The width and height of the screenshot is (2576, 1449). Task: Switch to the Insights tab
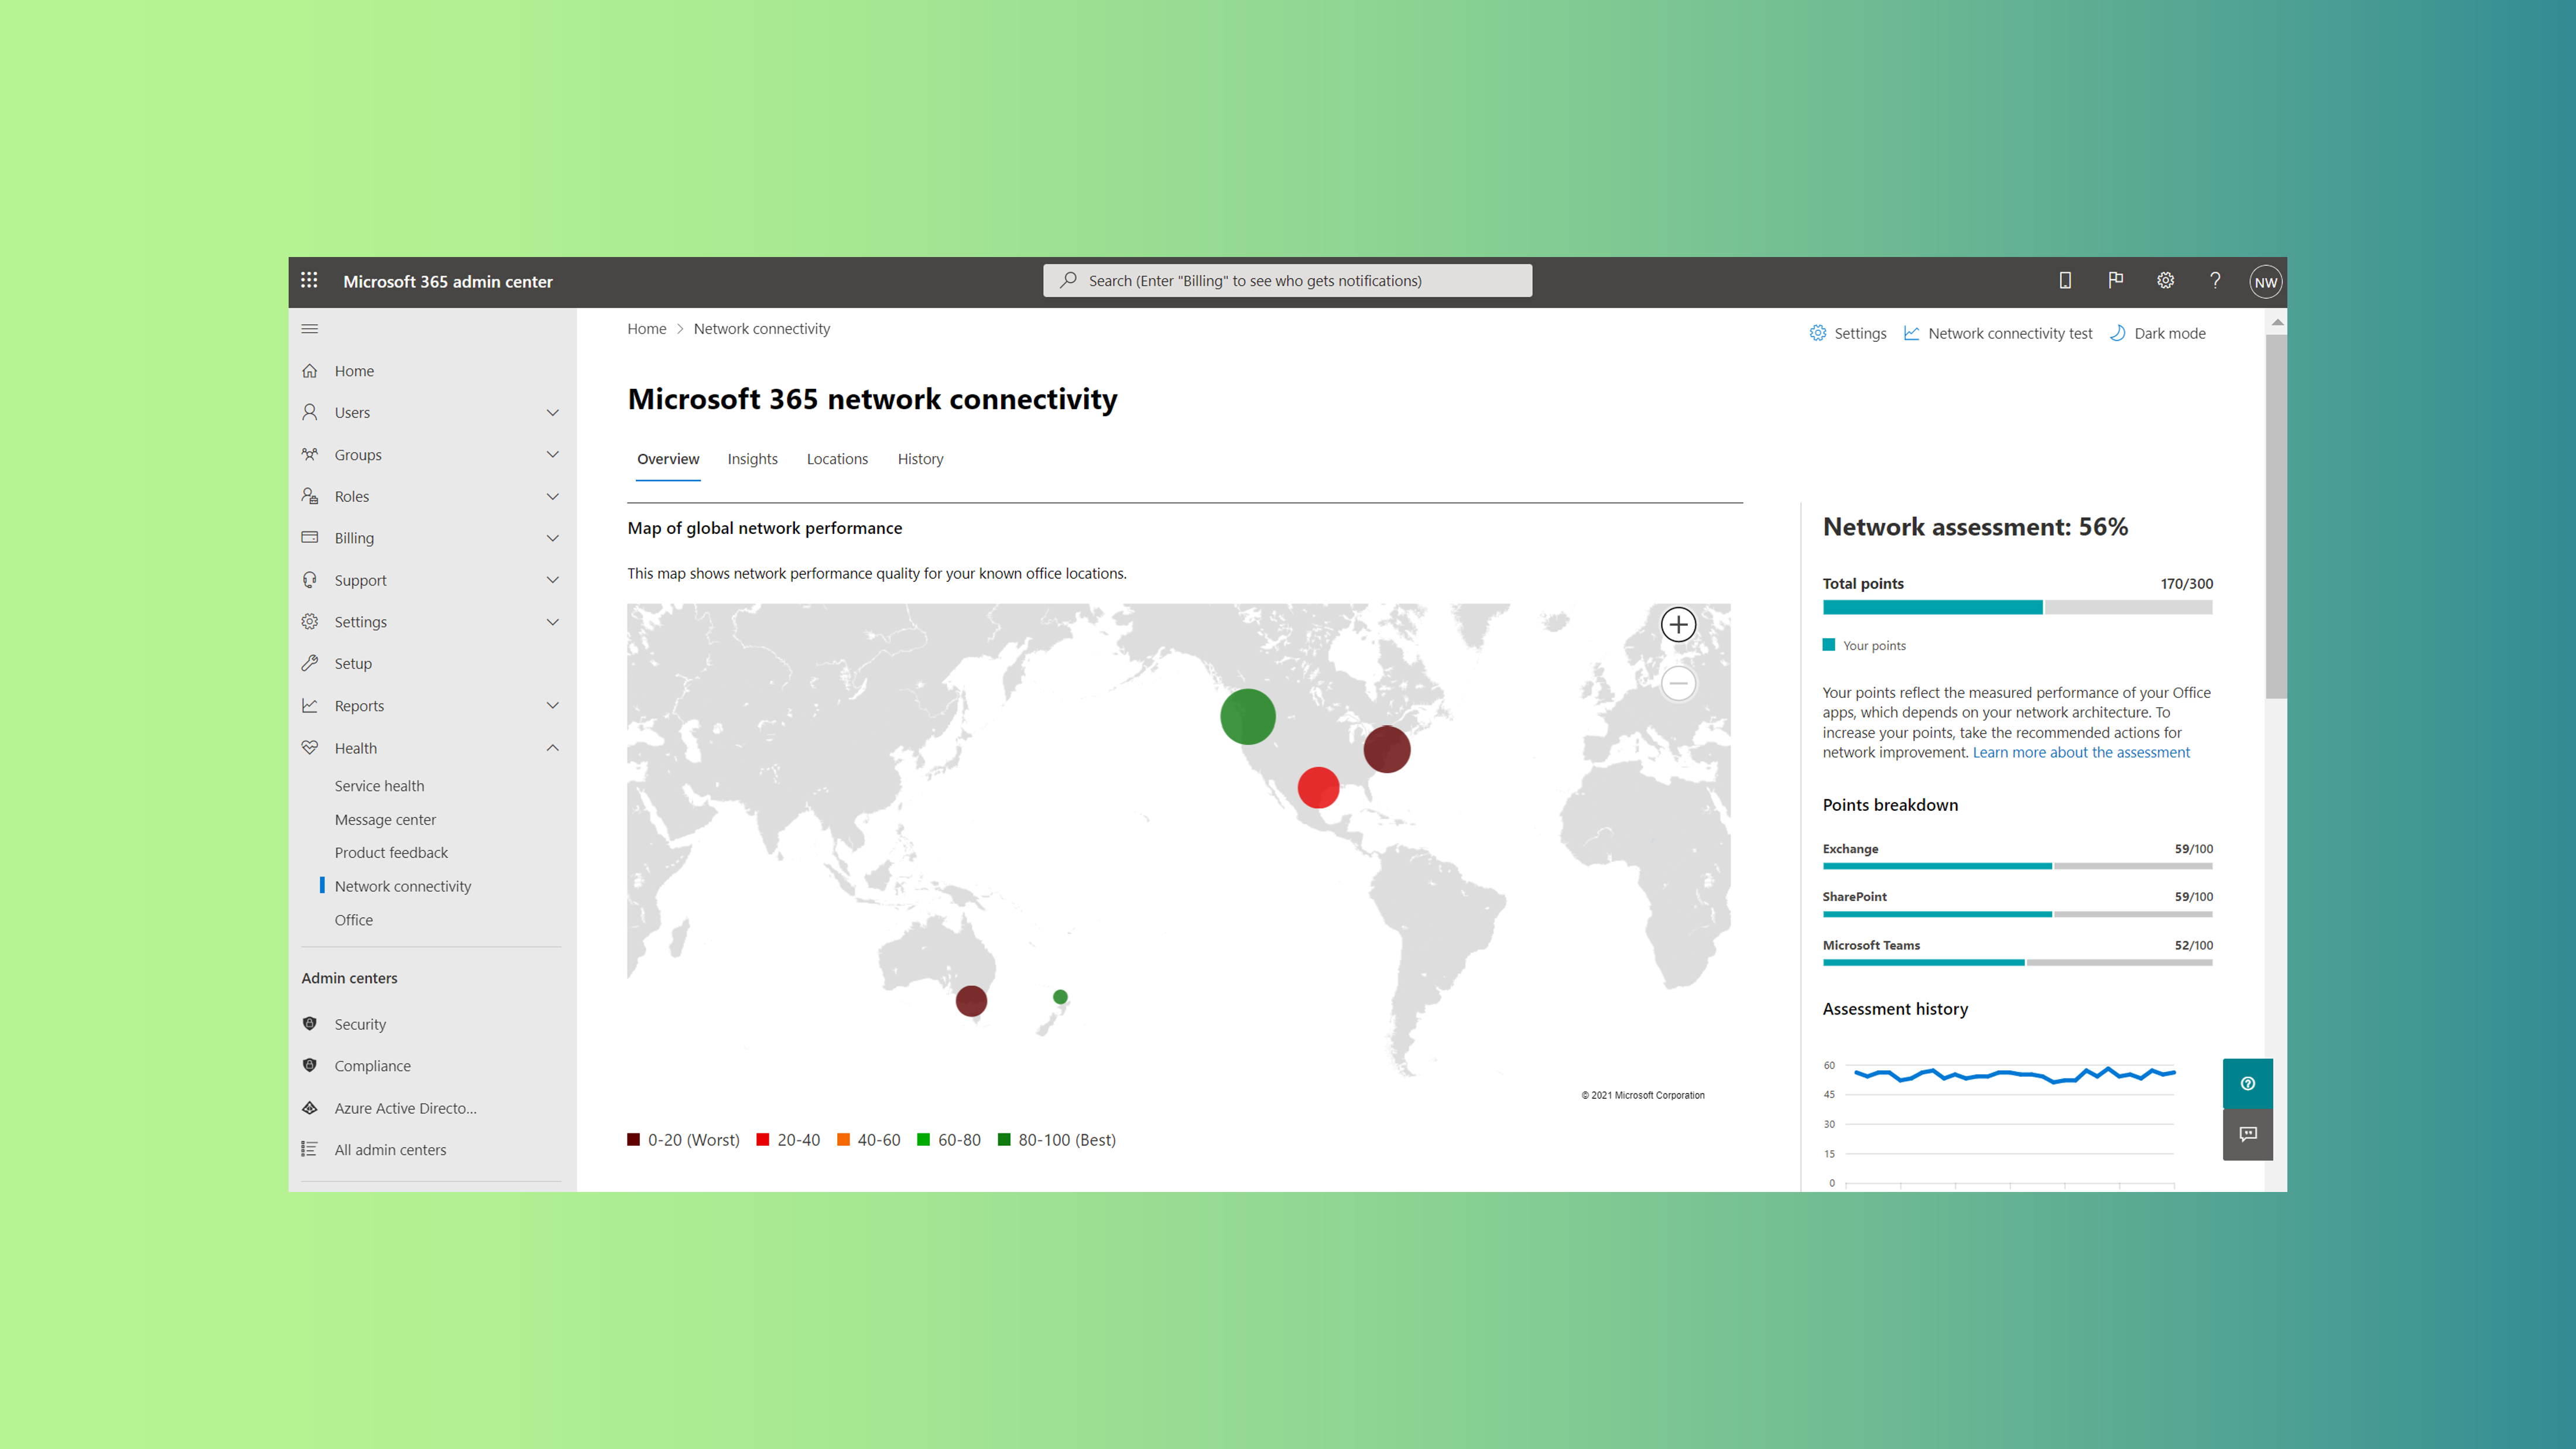click(x=752, y=459)
